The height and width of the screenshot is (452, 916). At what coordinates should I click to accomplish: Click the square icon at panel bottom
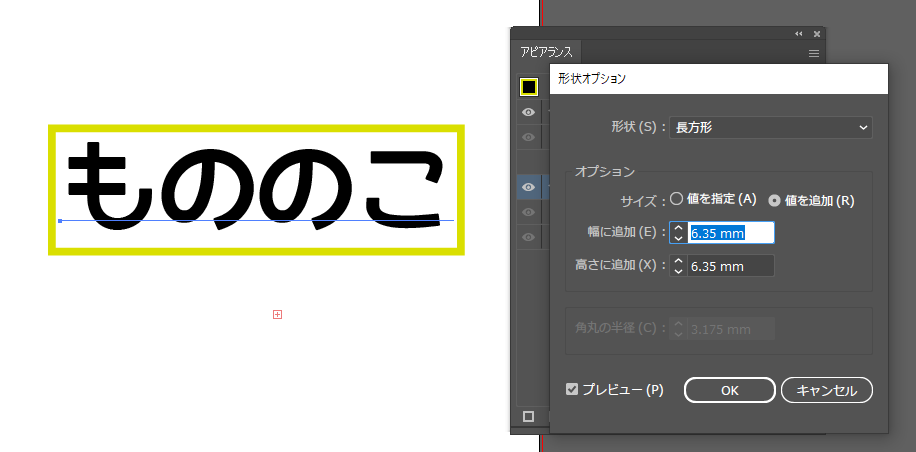529,416
